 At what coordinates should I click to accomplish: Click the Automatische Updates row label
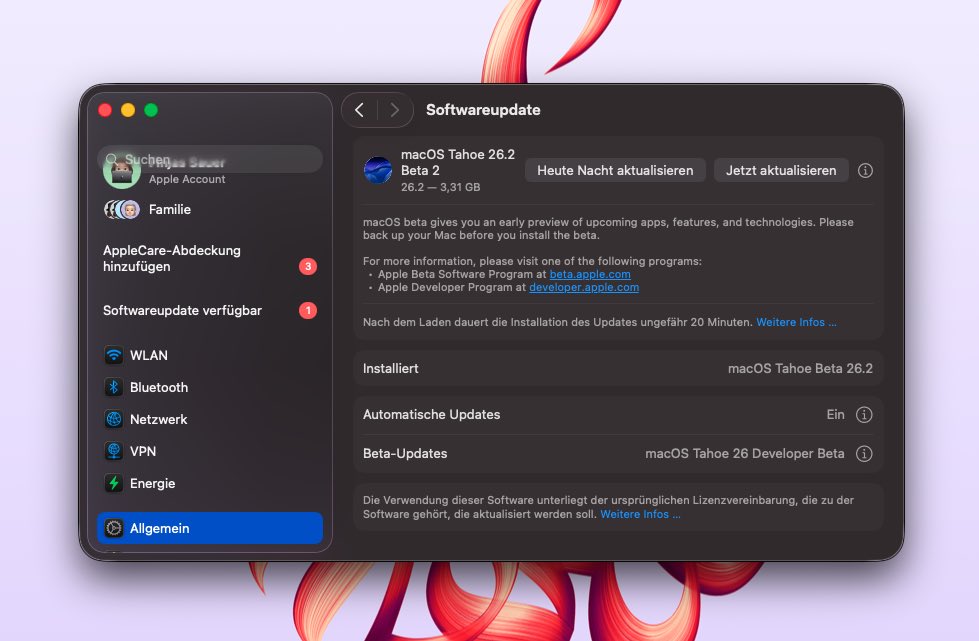[431, 414]
